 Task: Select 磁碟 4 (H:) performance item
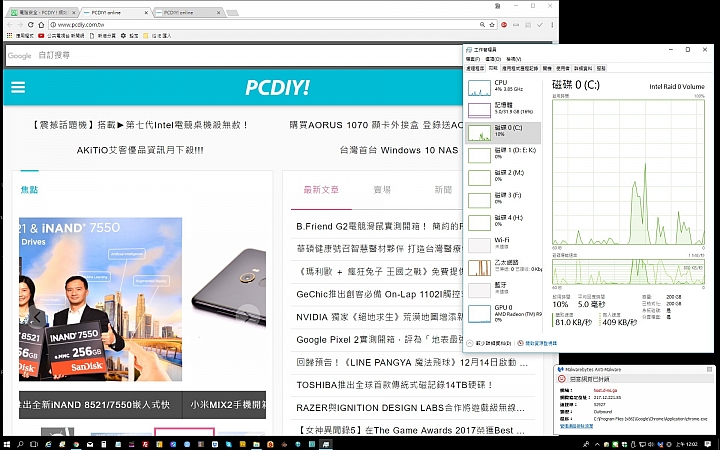[x=504, y=223]
